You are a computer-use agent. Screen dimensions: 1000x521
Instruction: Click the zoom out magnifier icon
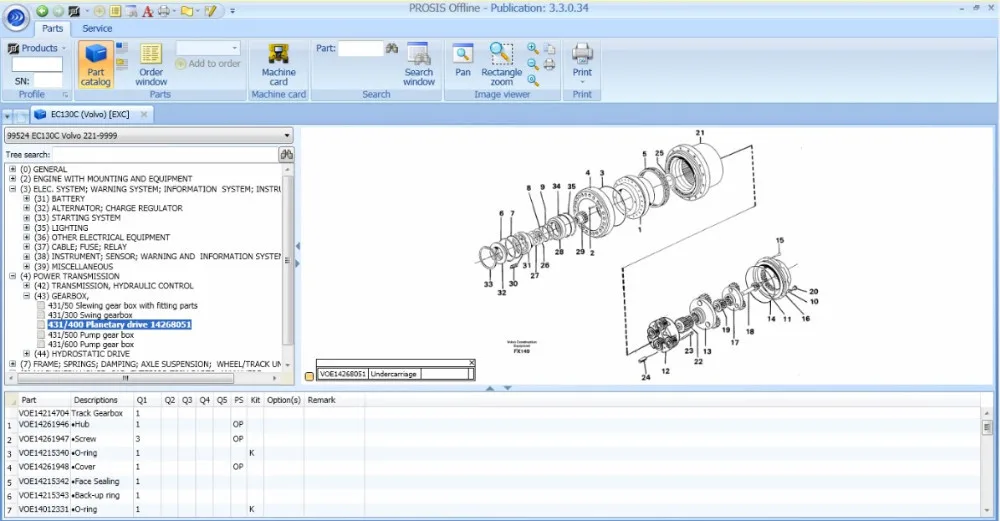533,64
